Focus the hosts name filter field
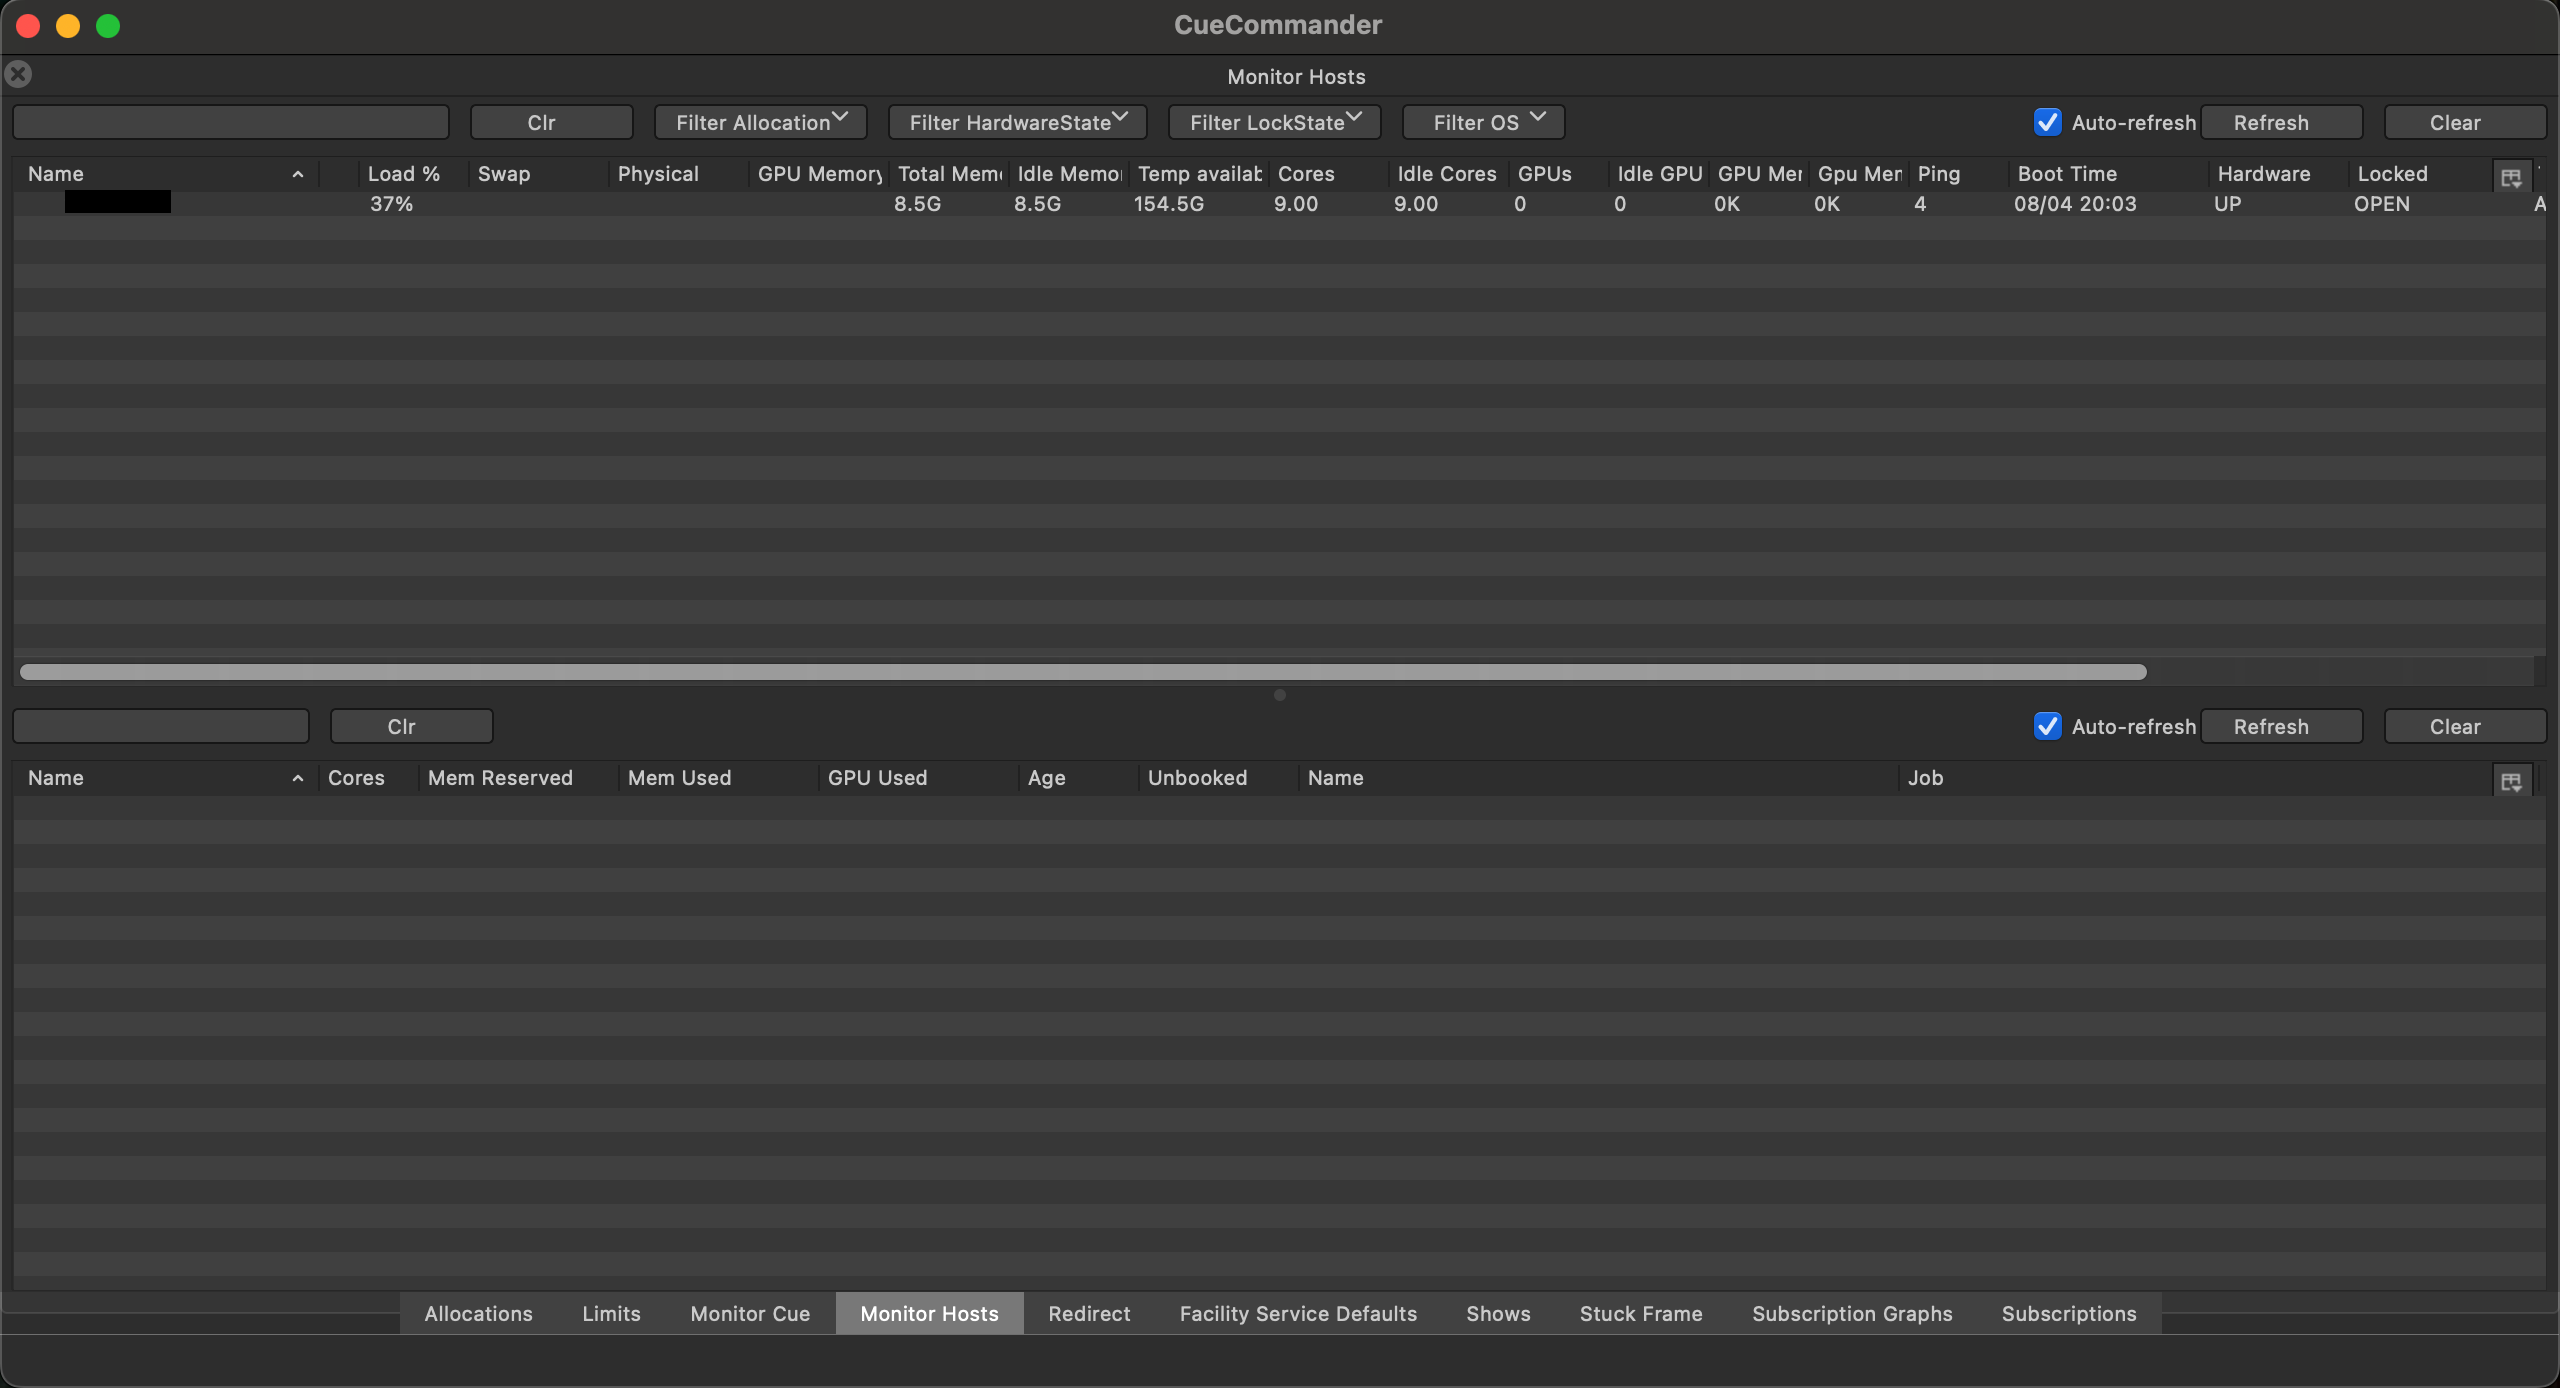 (x=231, y=122)
